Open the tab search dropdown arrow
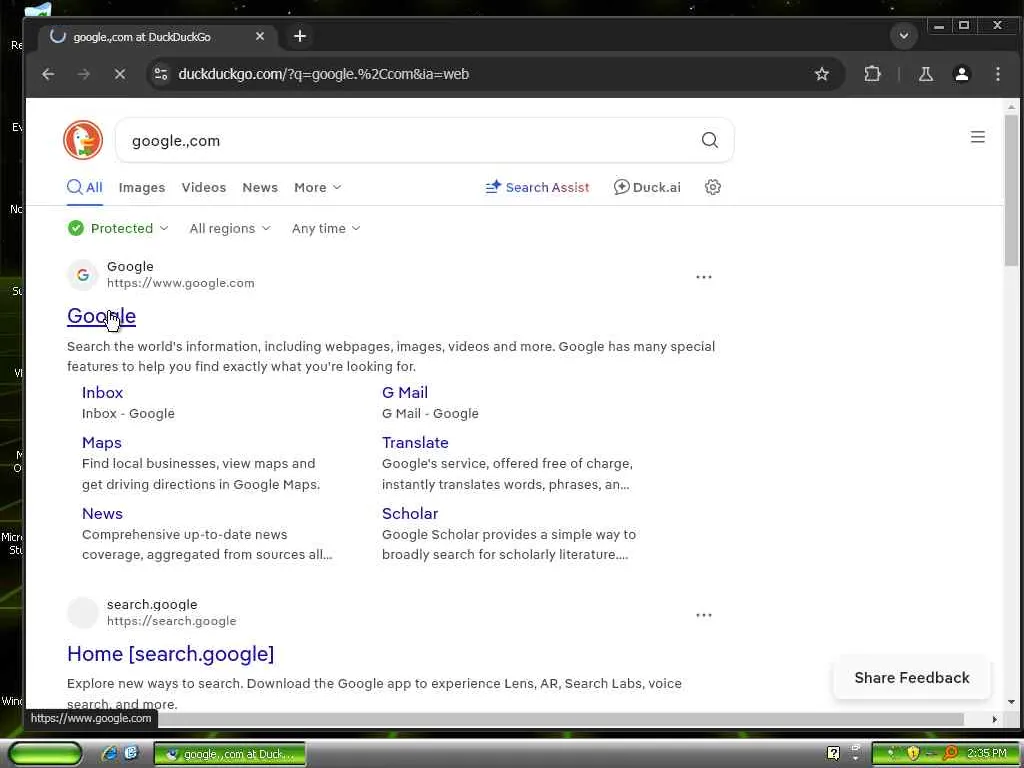This screenshot has width=1024, height=768. tap(904, 36)
